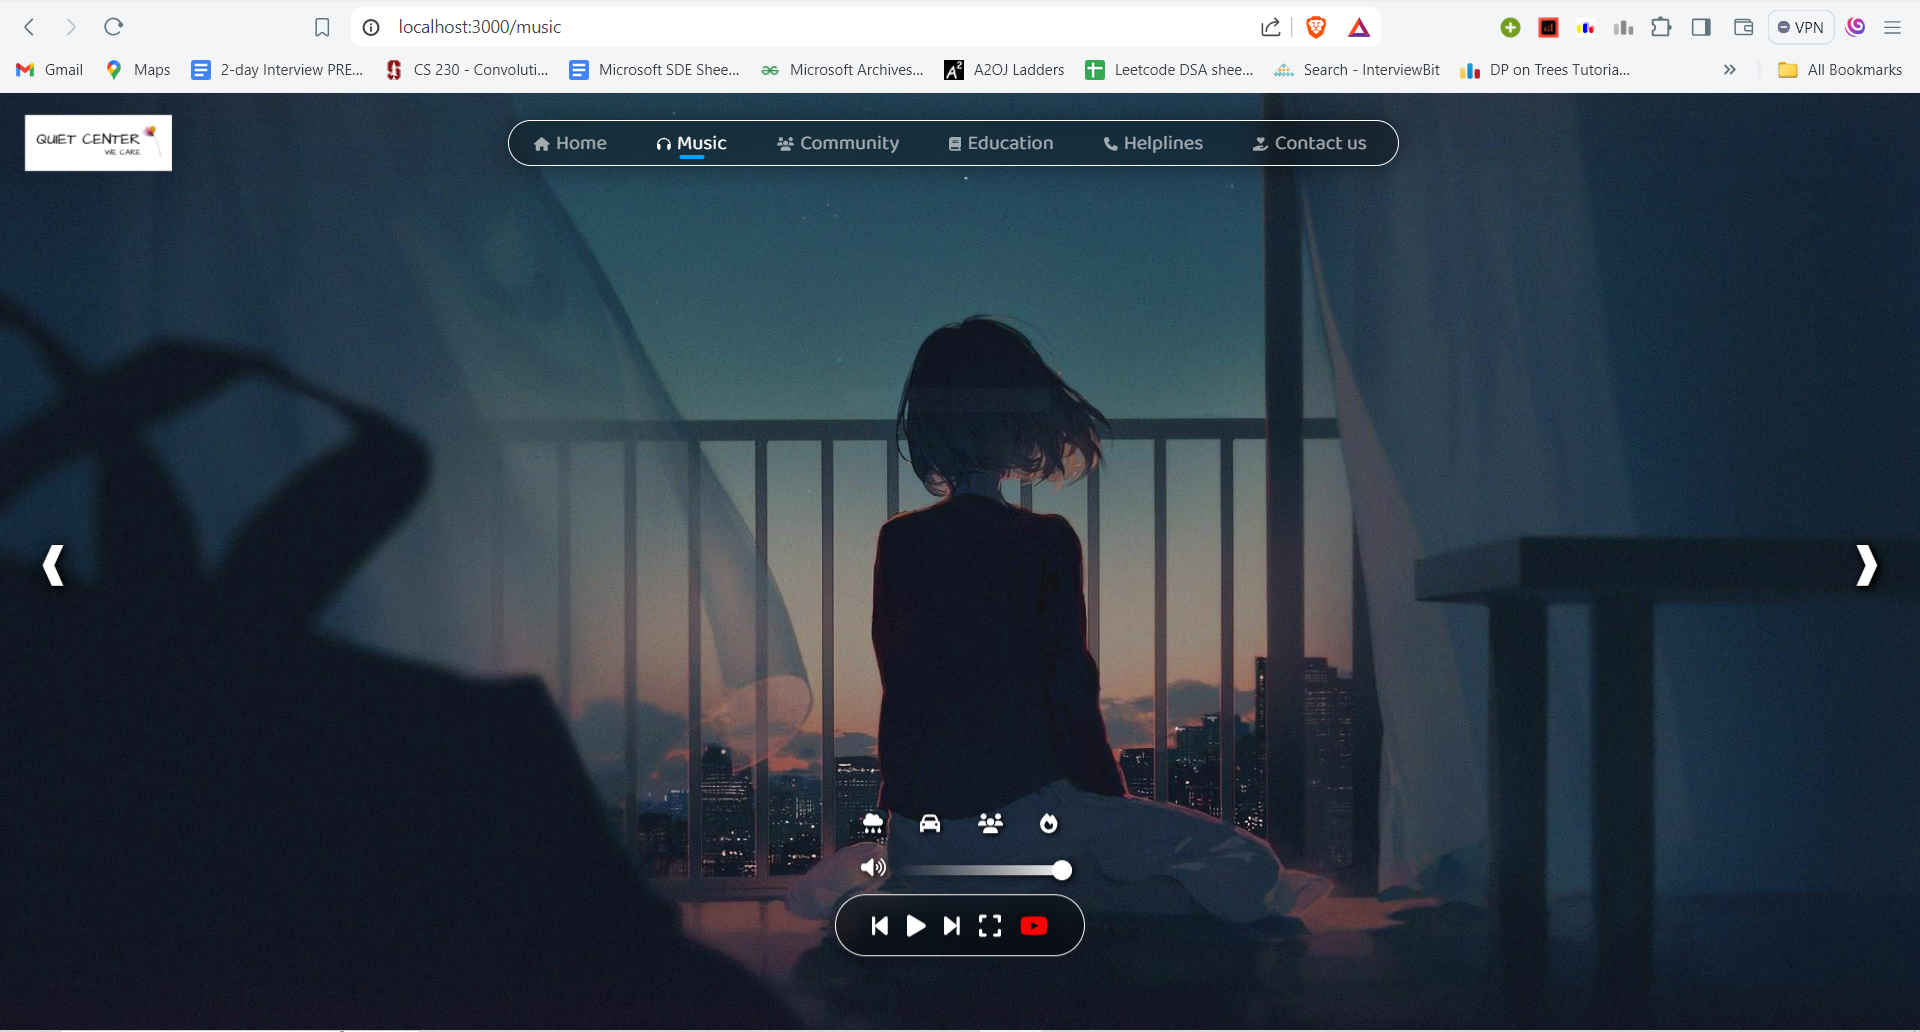Go to next background with right arrow

pyautogui.click(x=1866, y=566)
